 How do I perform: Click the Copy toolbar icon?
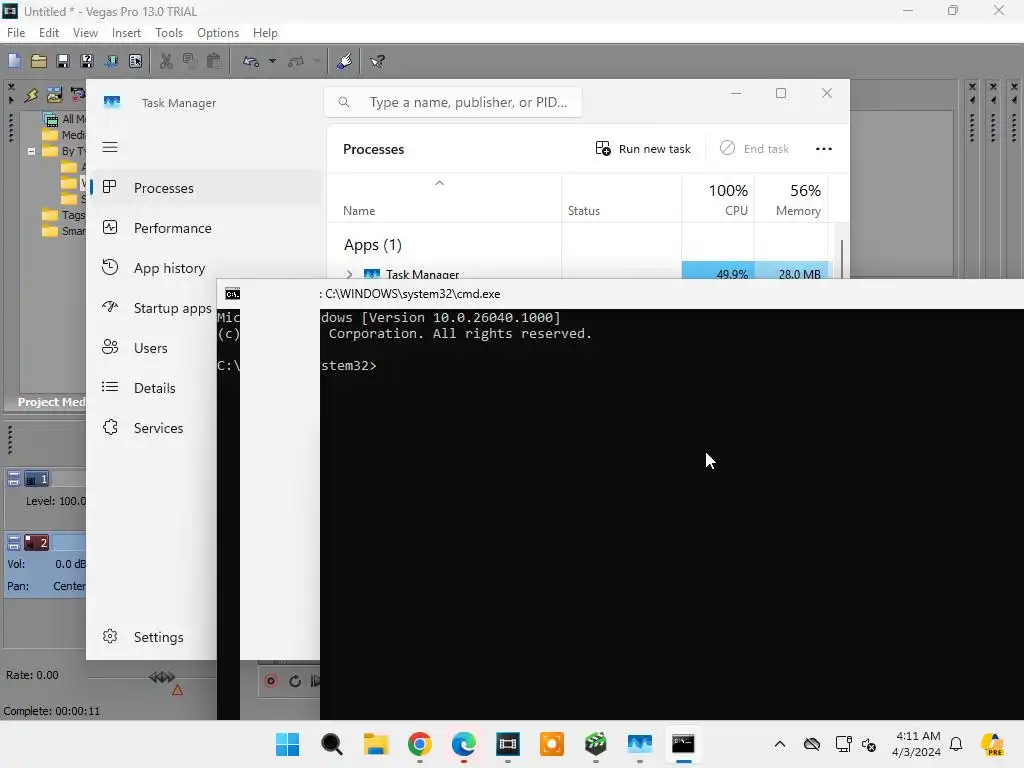tap(190, 61)
